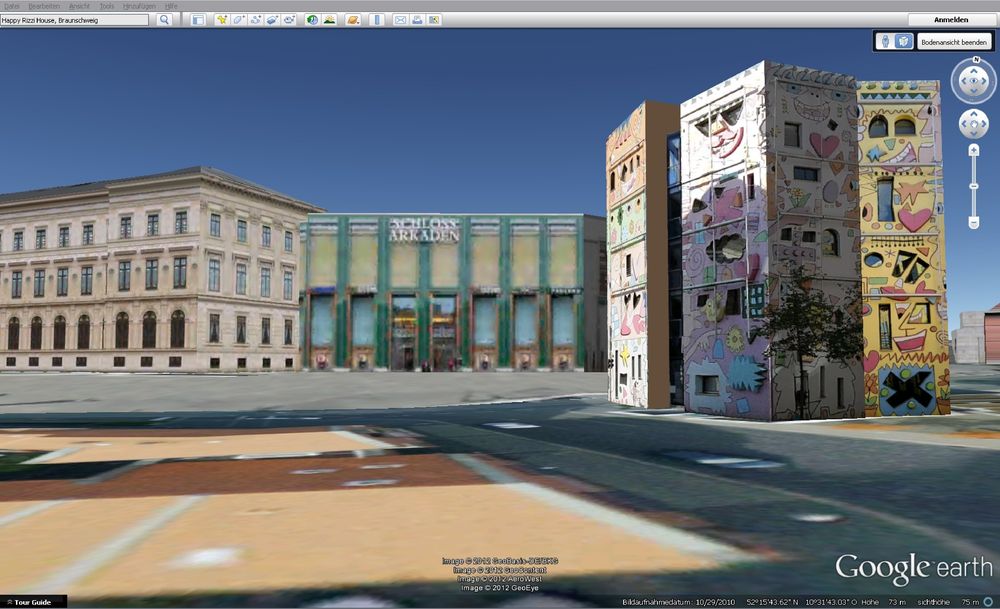Select the add path tool
Viewport: 1000px width, 609px height.
tap(256, 20)
